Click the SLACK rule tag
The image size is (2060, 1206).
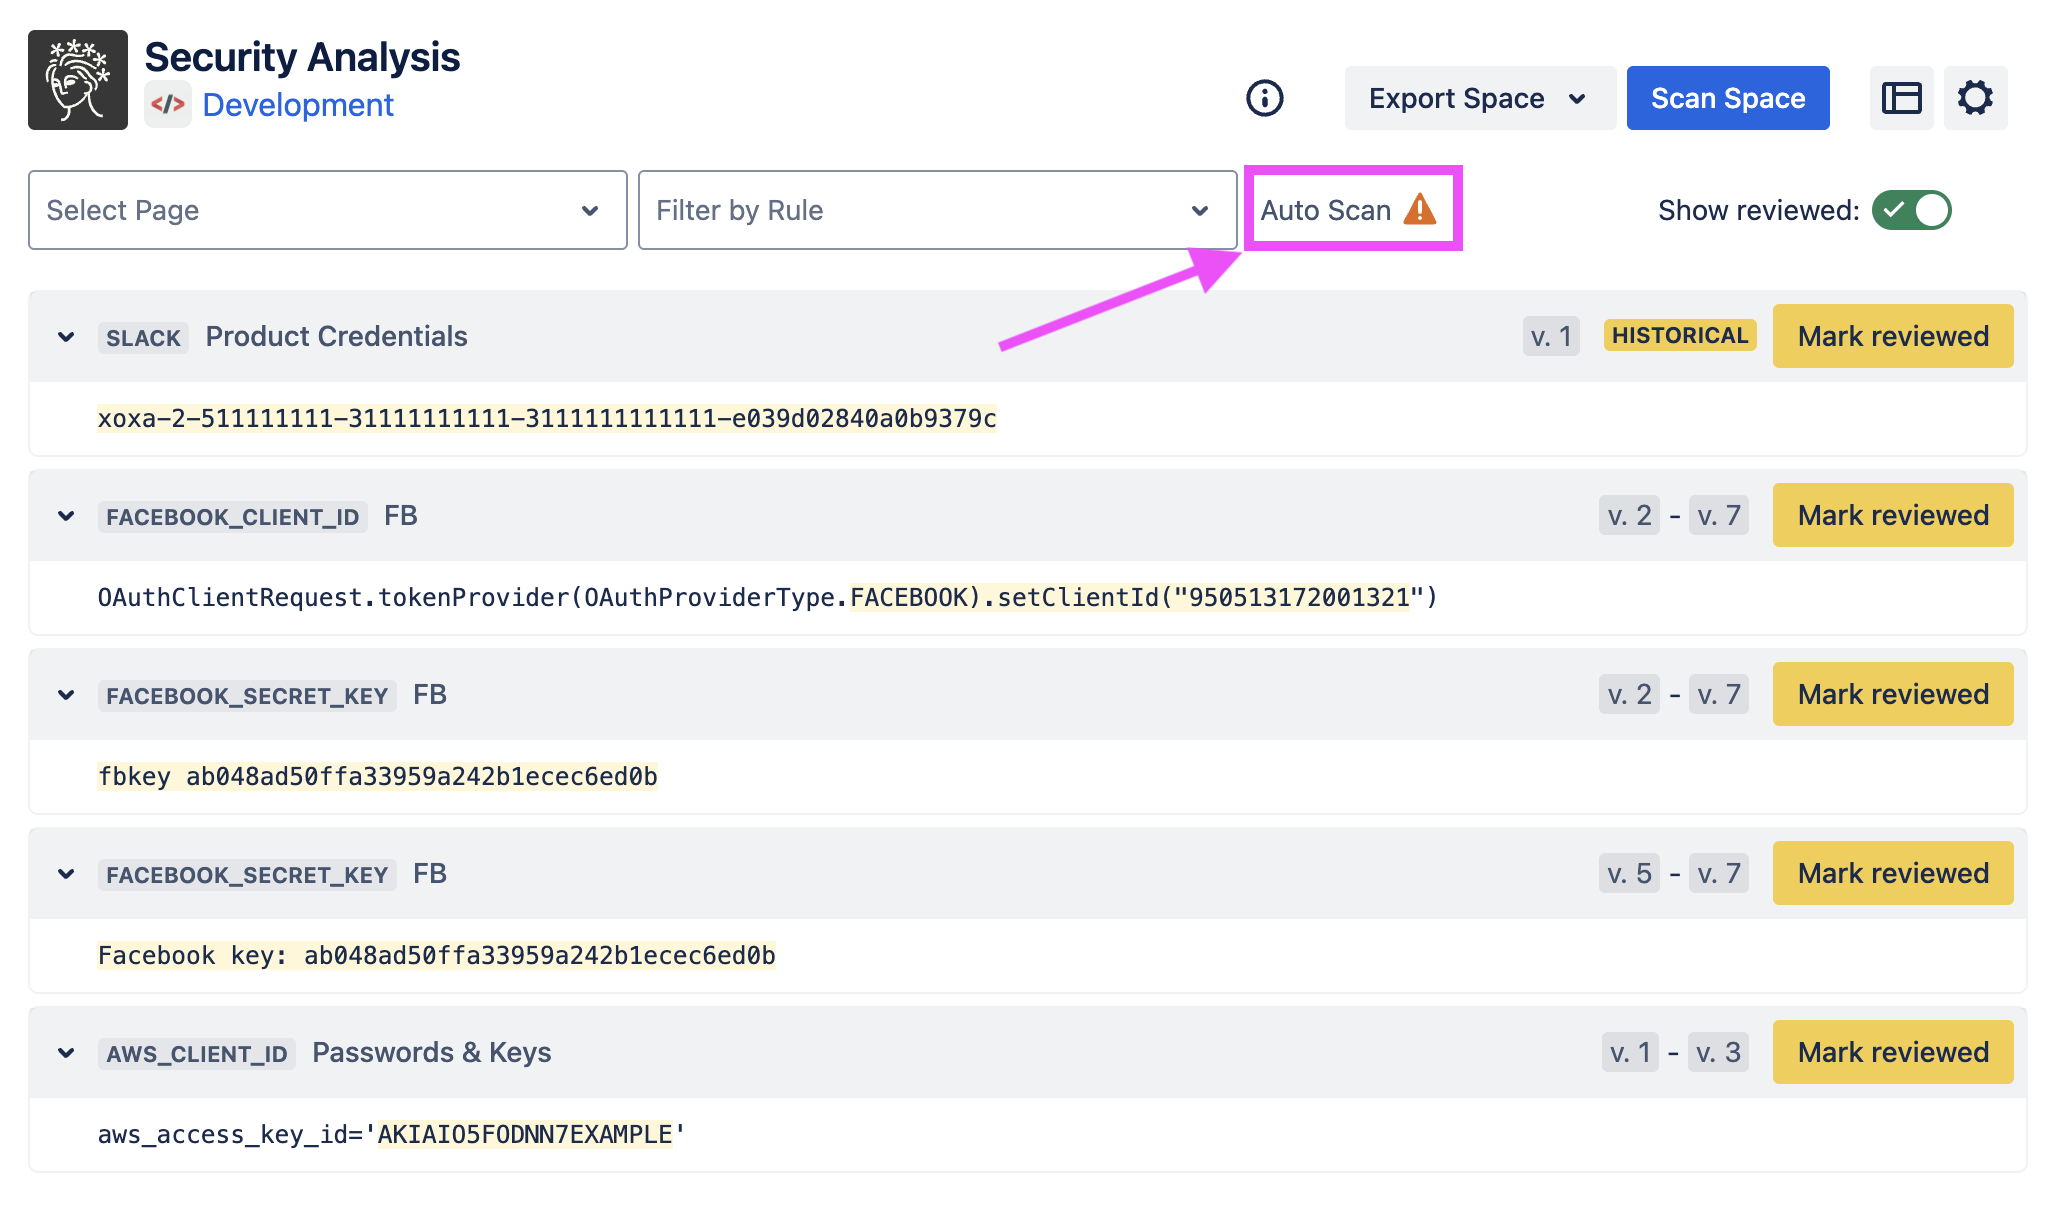point(143,338)
